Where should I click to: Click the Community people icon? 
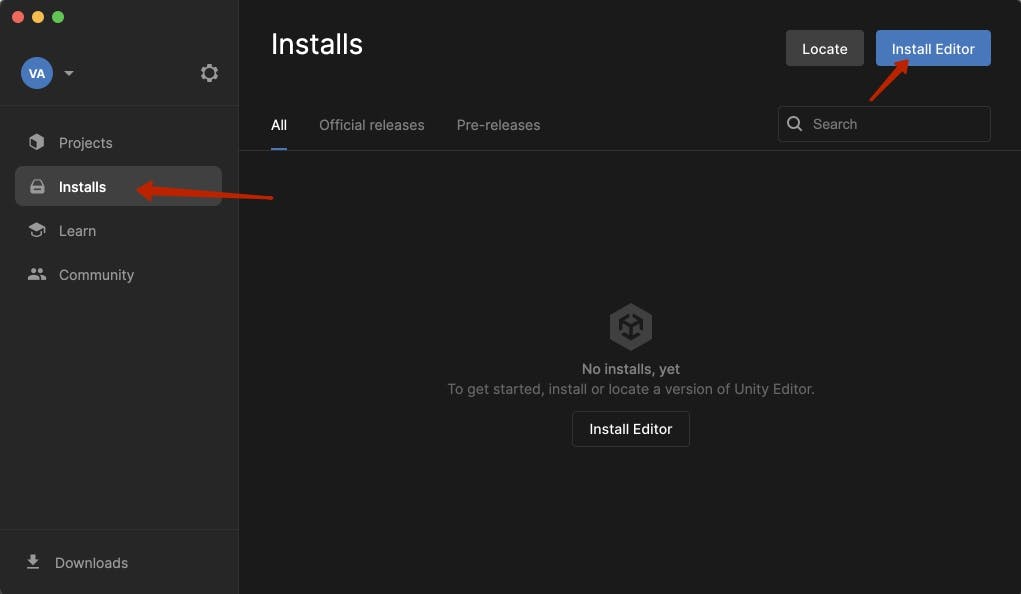(x=37, y=274)
